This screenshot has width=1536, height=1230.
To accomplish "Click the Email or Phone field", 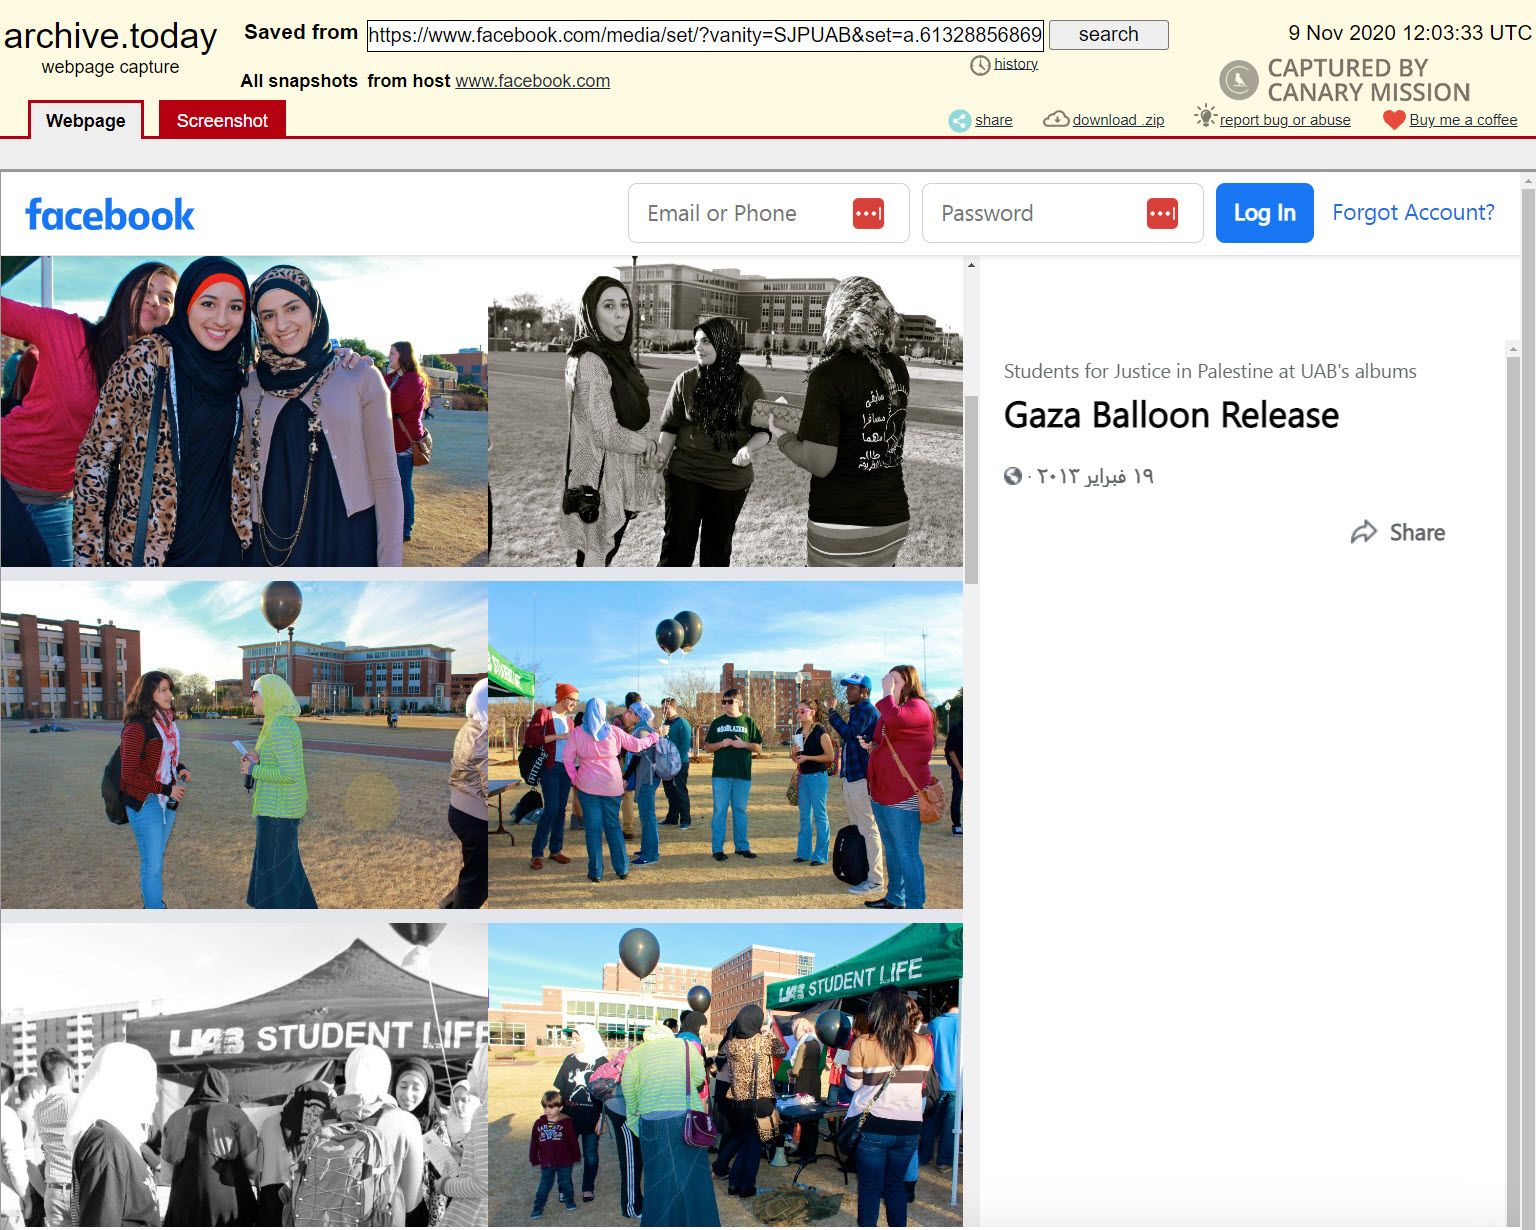I will coord(740,213).
